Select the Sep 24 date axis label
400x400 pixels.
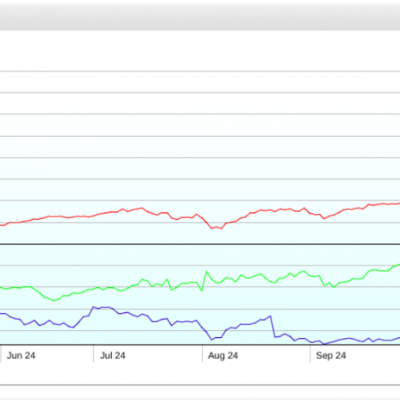[x=331, y=356]
